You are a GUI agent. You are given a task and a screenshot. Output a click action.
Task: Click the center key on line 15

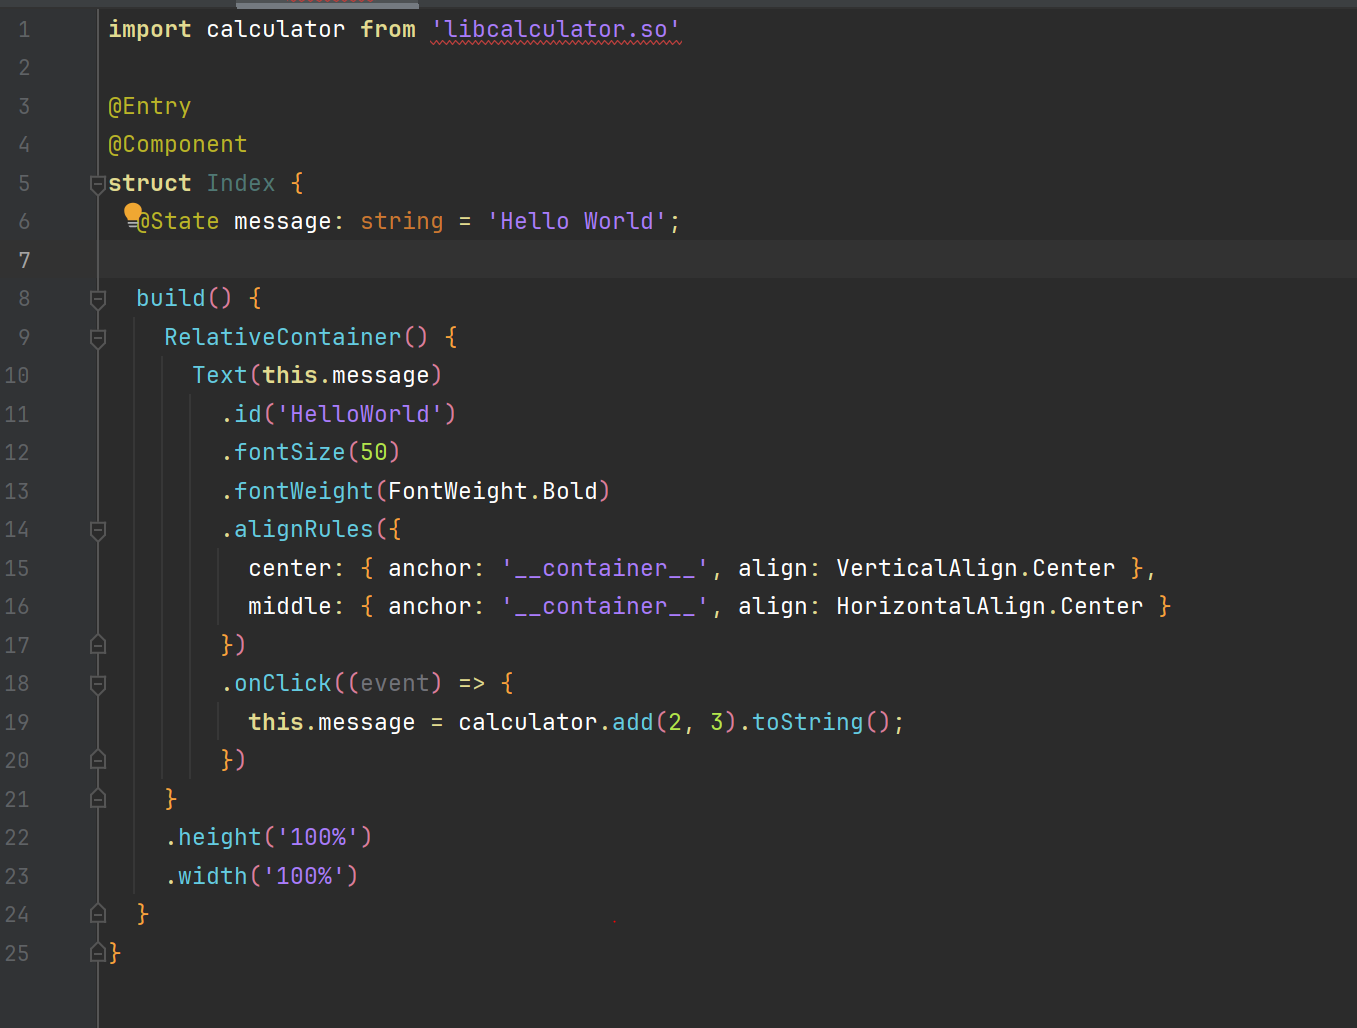pos(290,568)
